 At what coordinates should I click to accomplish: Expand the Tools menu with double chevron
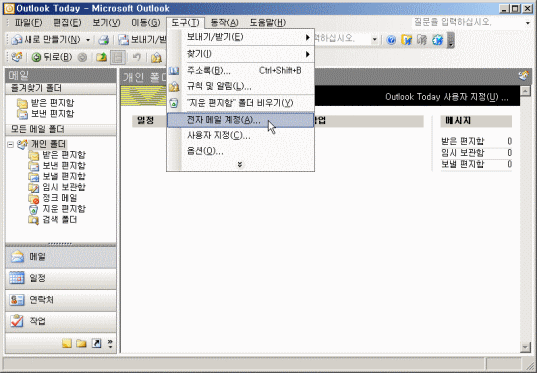click(x=240, y=165)
